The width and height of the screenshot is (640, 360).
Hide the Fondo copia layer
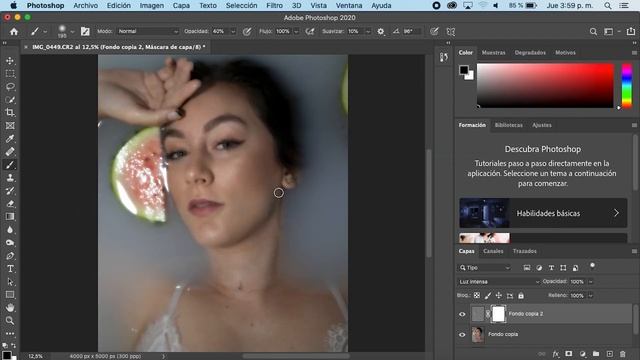pyautogui.click(x=462, y=335)
